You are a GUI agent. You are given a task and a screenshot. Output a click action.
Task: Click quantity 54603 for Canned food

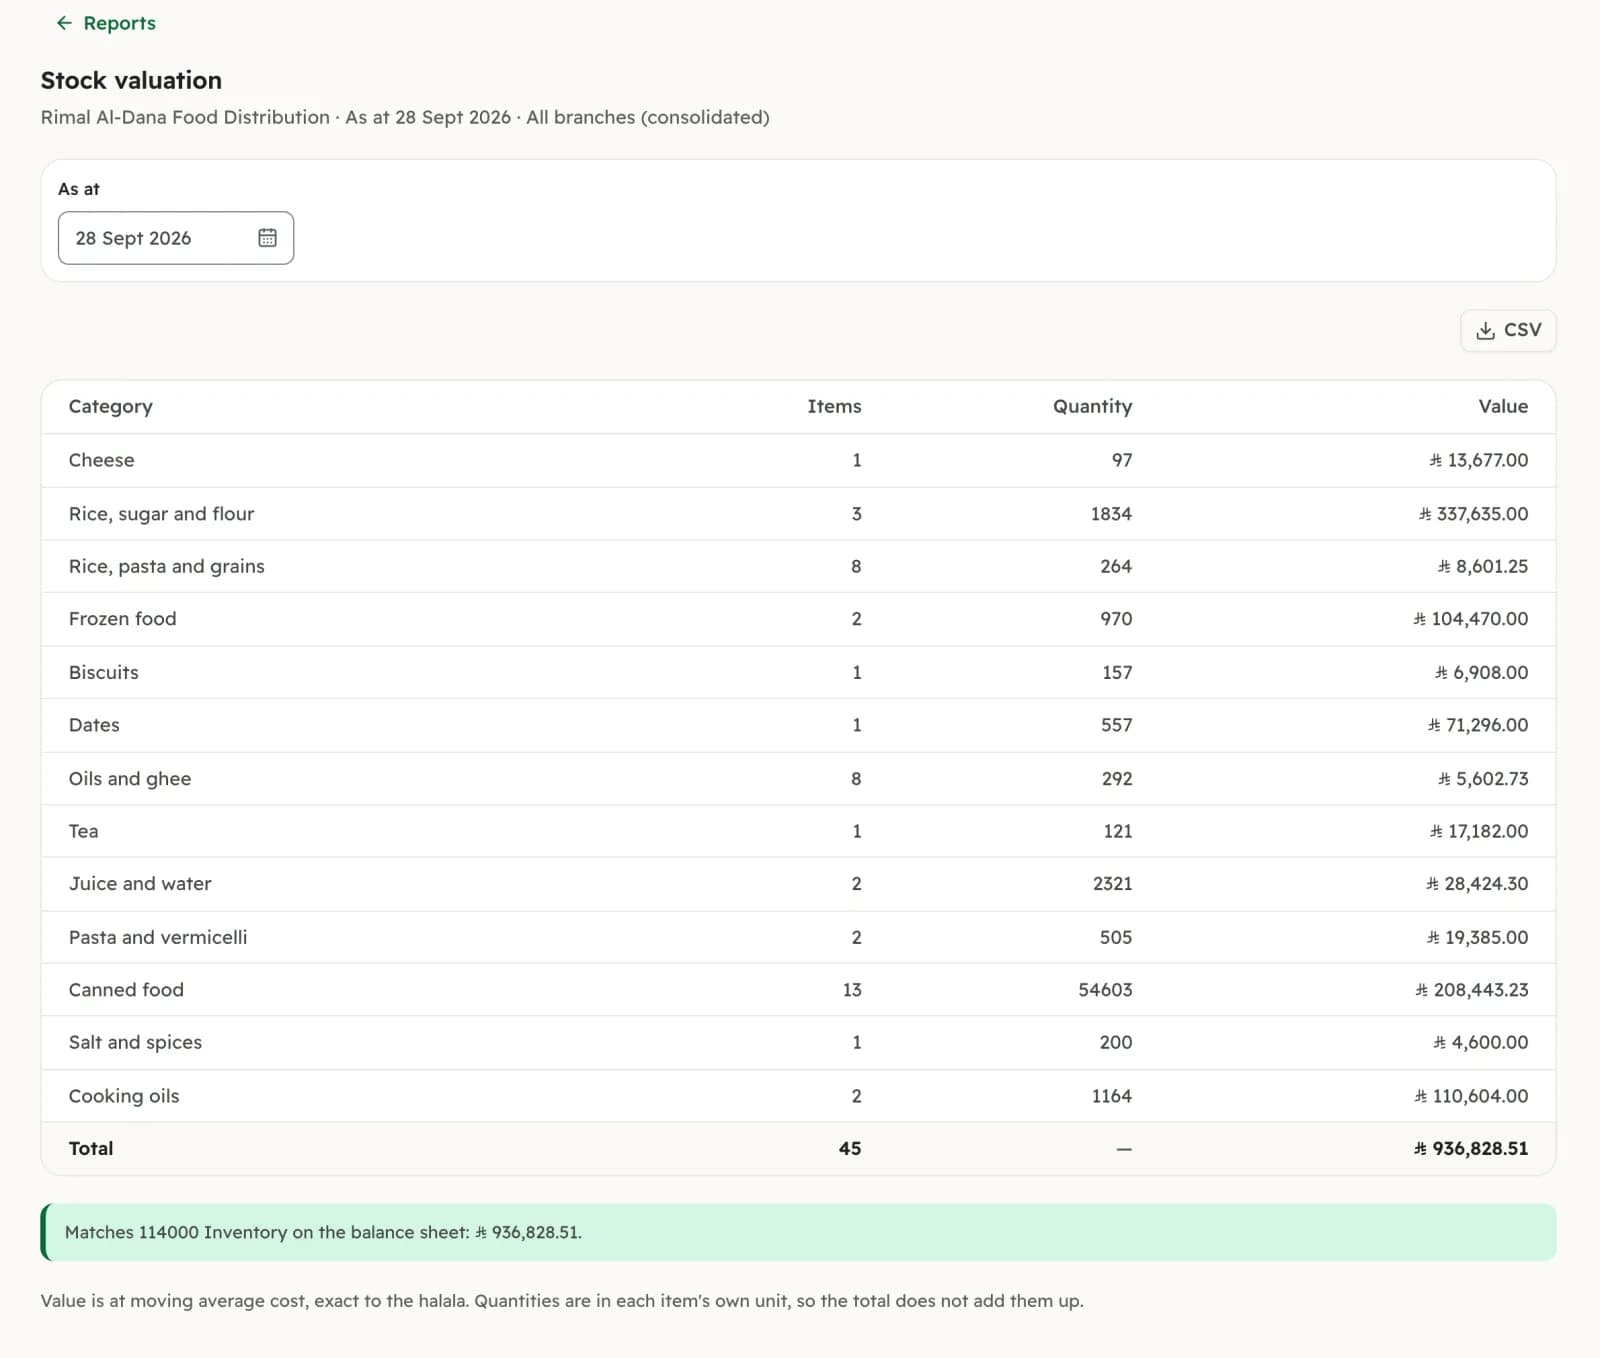click(x=1105, y=990)
